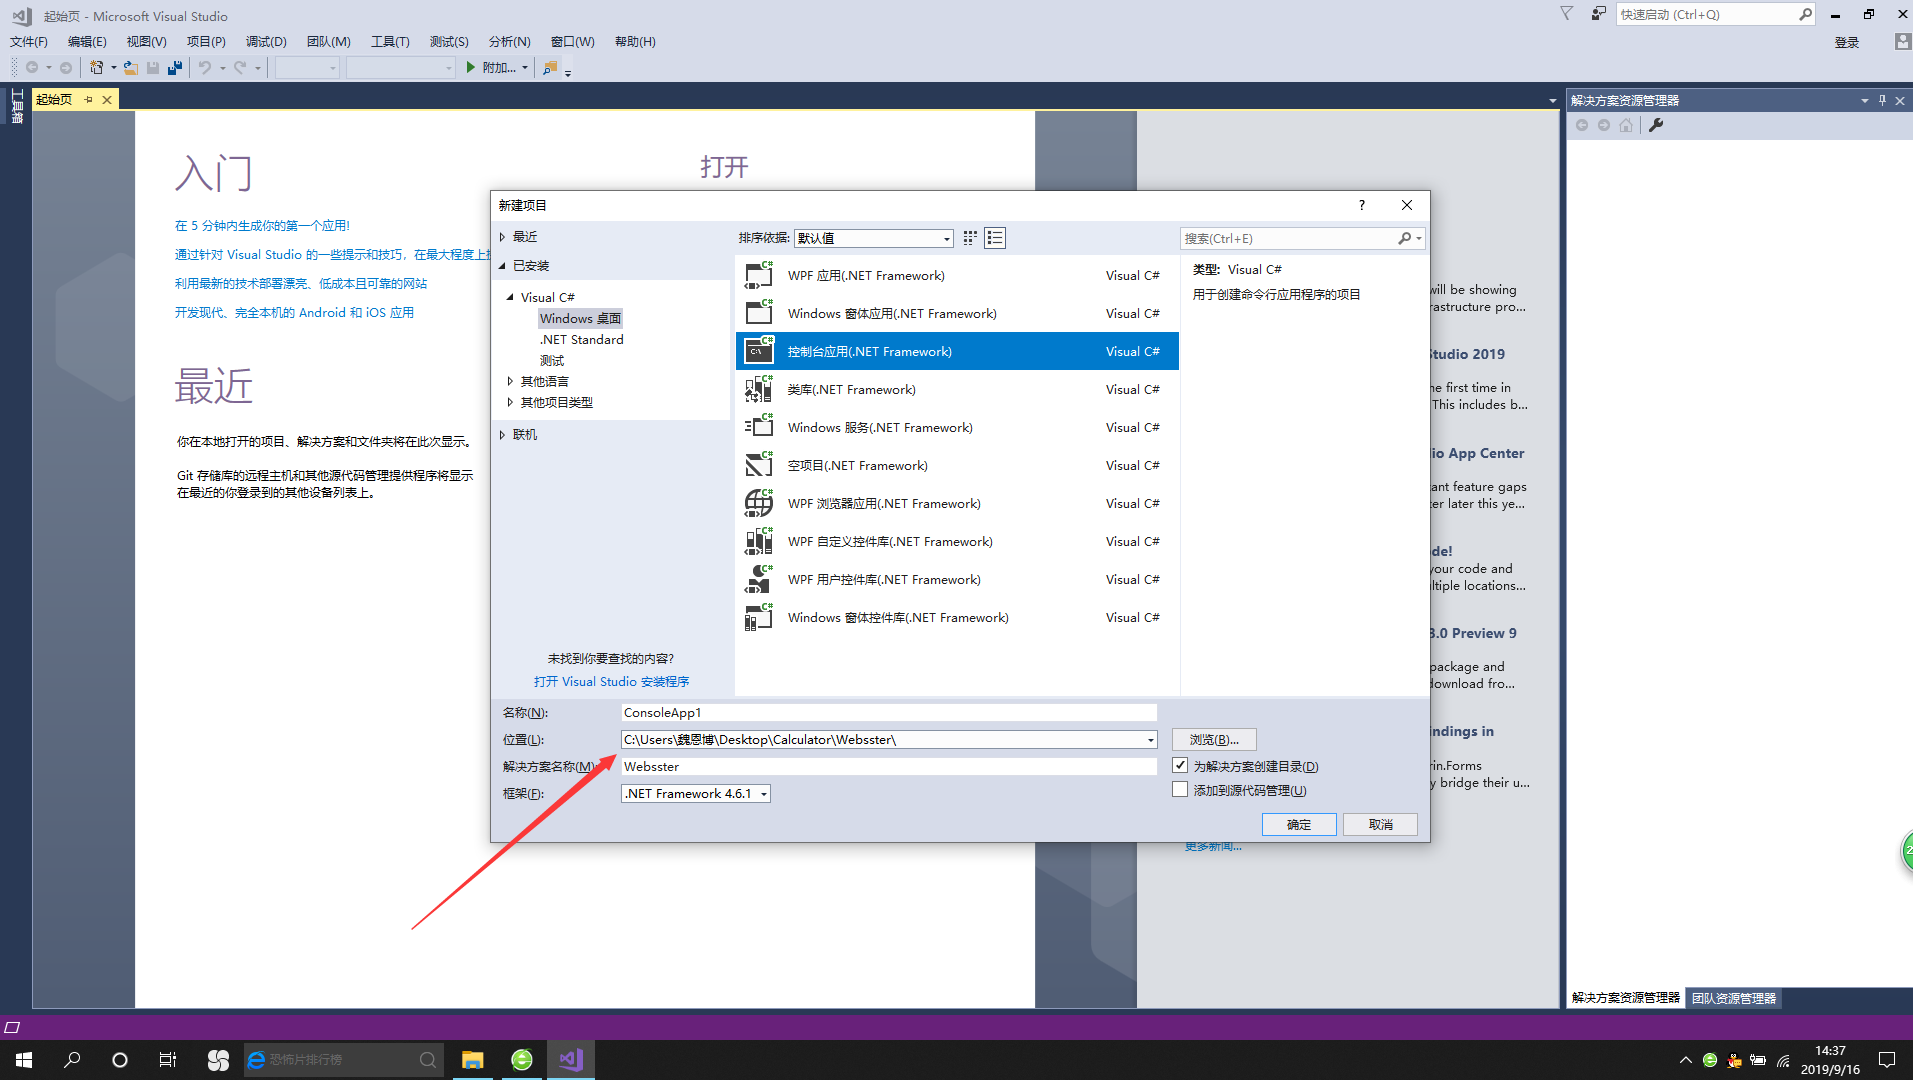The width and height of the screenshot is (1913, 1080).
Task: Select .NET Standard tree item
Action: 581,340
